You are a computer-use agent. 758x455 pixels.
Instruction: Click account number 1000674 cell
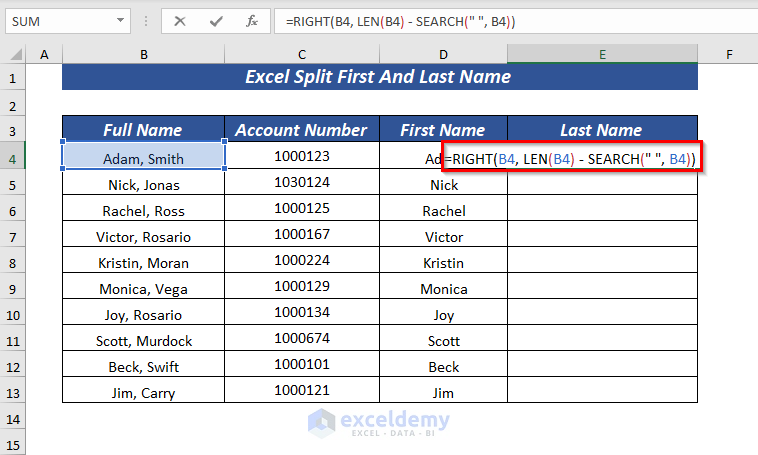coord(302,340)
